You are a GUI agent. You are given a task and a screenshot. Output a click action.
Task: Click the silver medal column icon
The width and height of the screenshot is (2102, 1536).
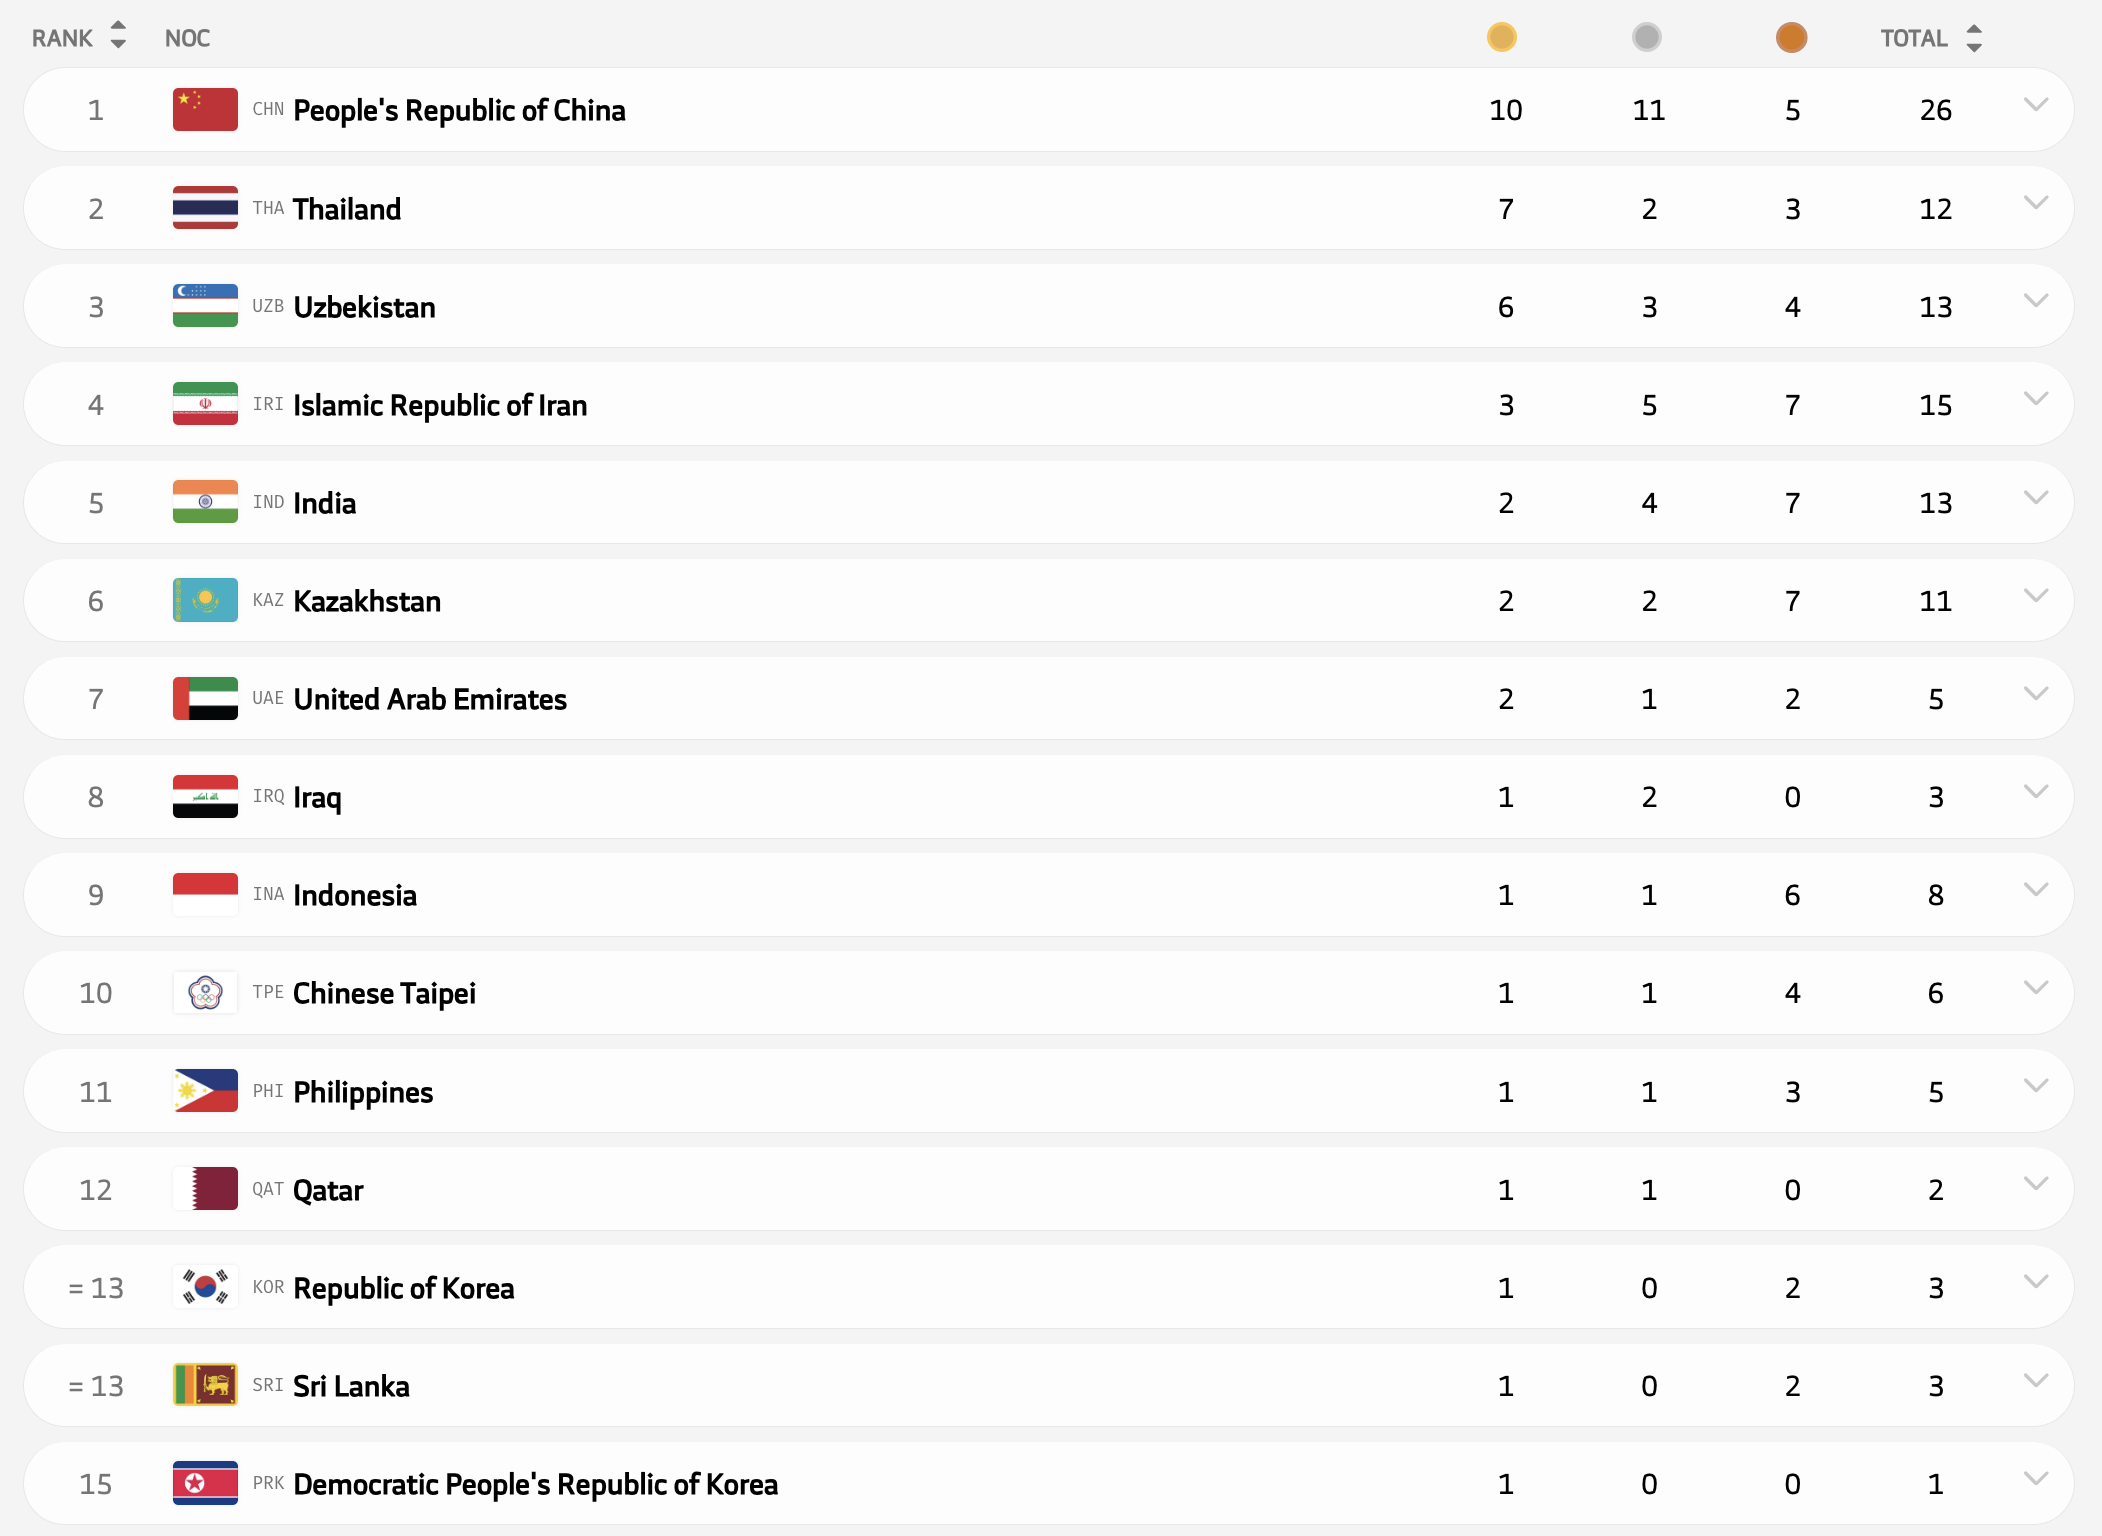tap(1646, 38)
